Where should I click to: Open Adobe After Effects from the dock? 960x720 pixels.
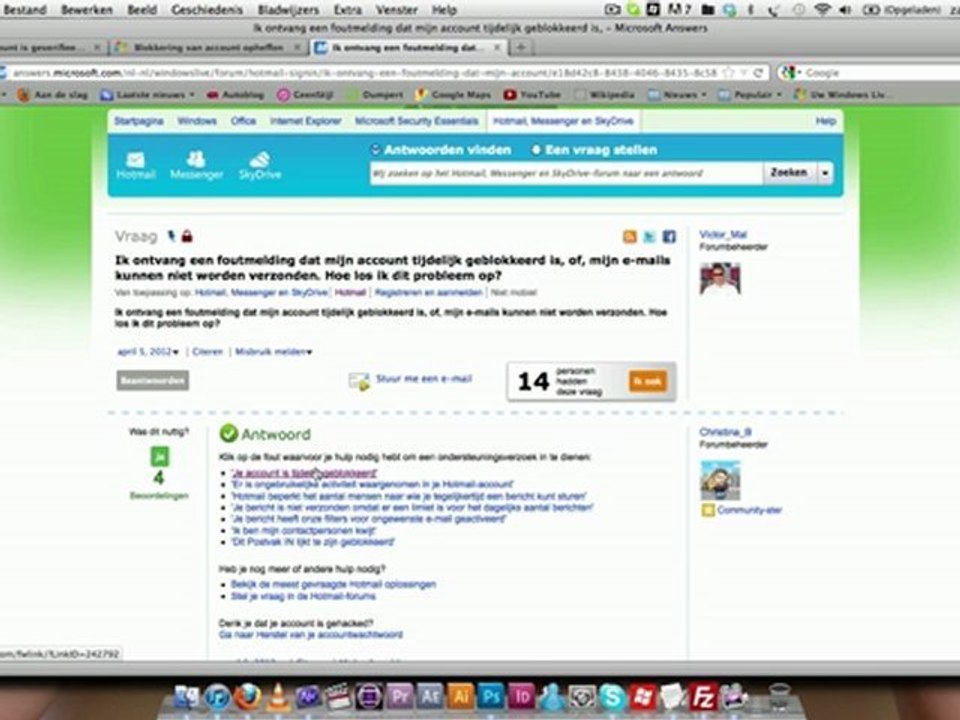click(429, 697)
